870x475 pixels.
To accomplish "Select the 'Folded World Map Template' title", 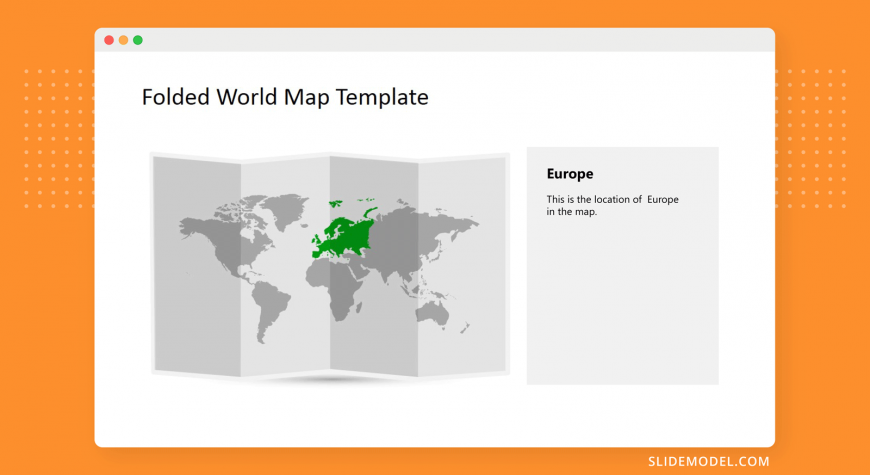I will click(x=285, y=97).
